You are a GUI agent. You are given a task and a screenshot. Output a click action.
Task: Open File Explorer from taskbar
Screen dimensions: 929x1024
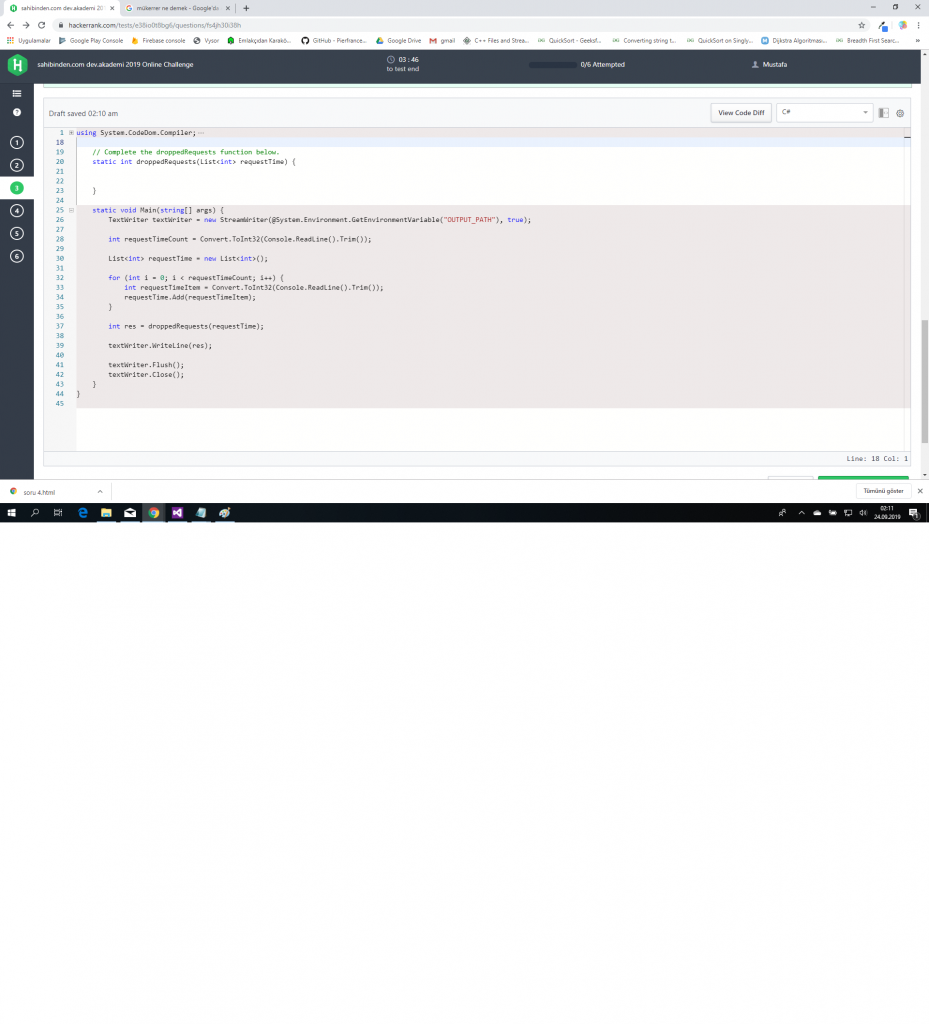coord(106,513)
